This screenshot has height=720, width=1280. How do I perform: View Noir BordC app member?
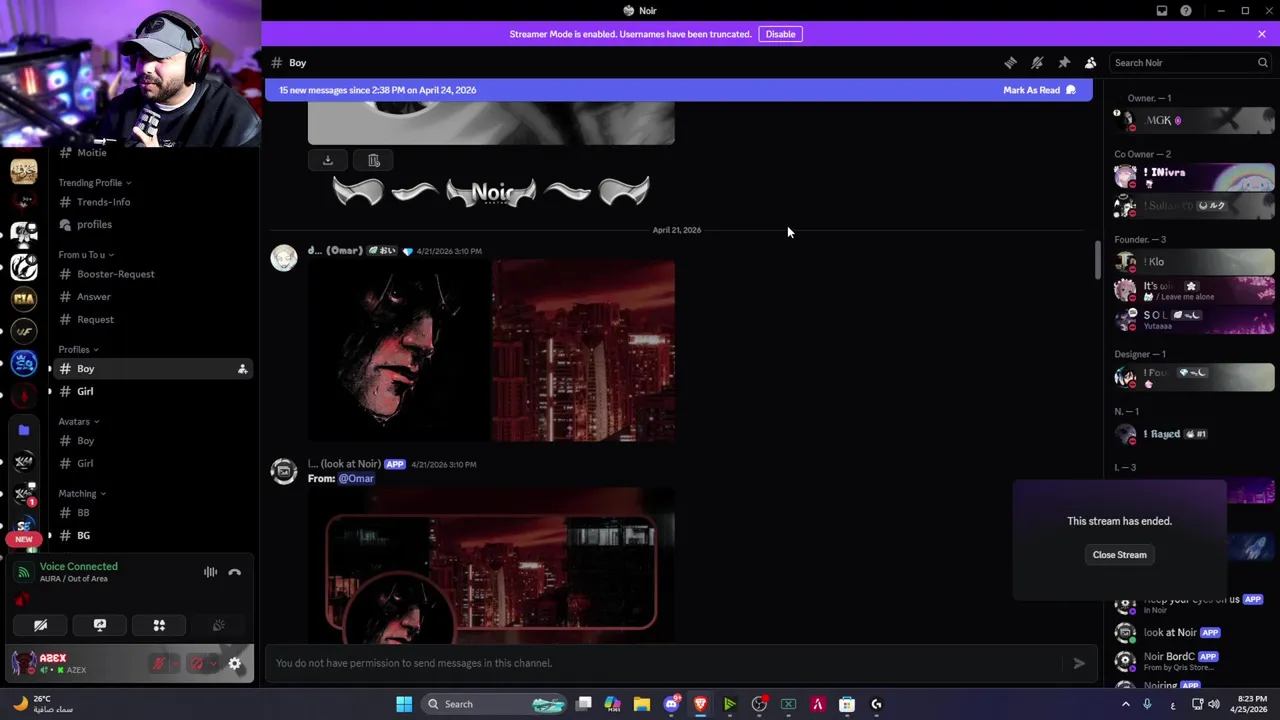[x=1194, y=661]
